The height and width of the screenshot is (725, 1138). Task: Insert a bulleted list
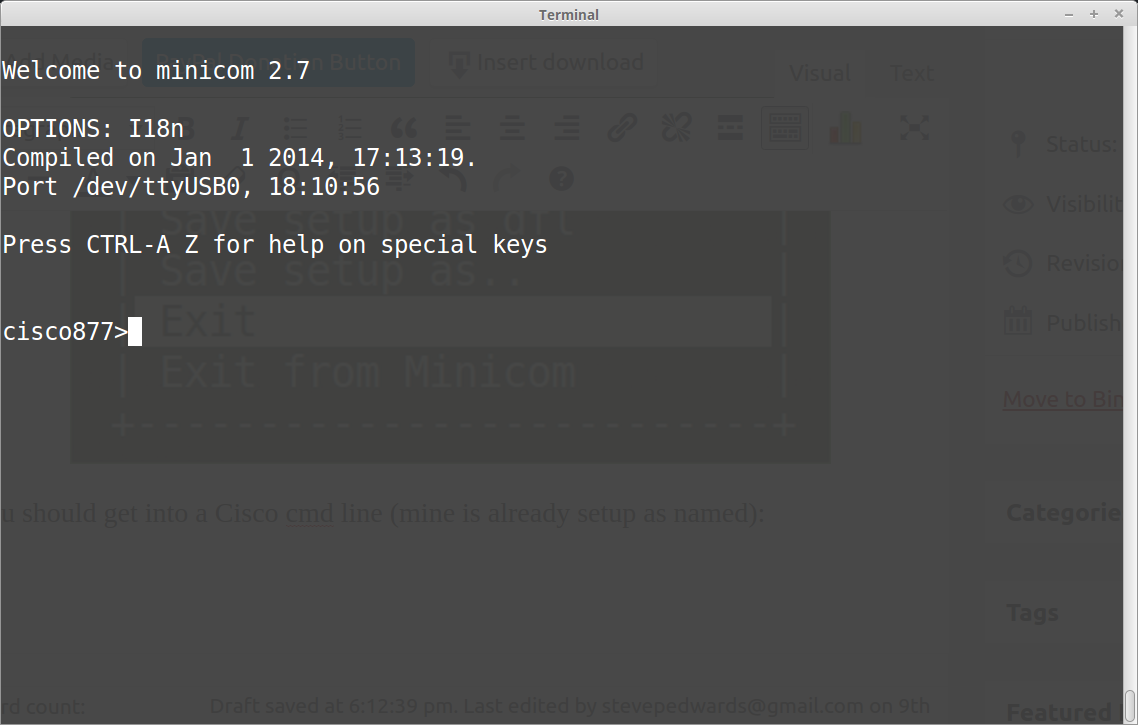(x=296, y=128)
